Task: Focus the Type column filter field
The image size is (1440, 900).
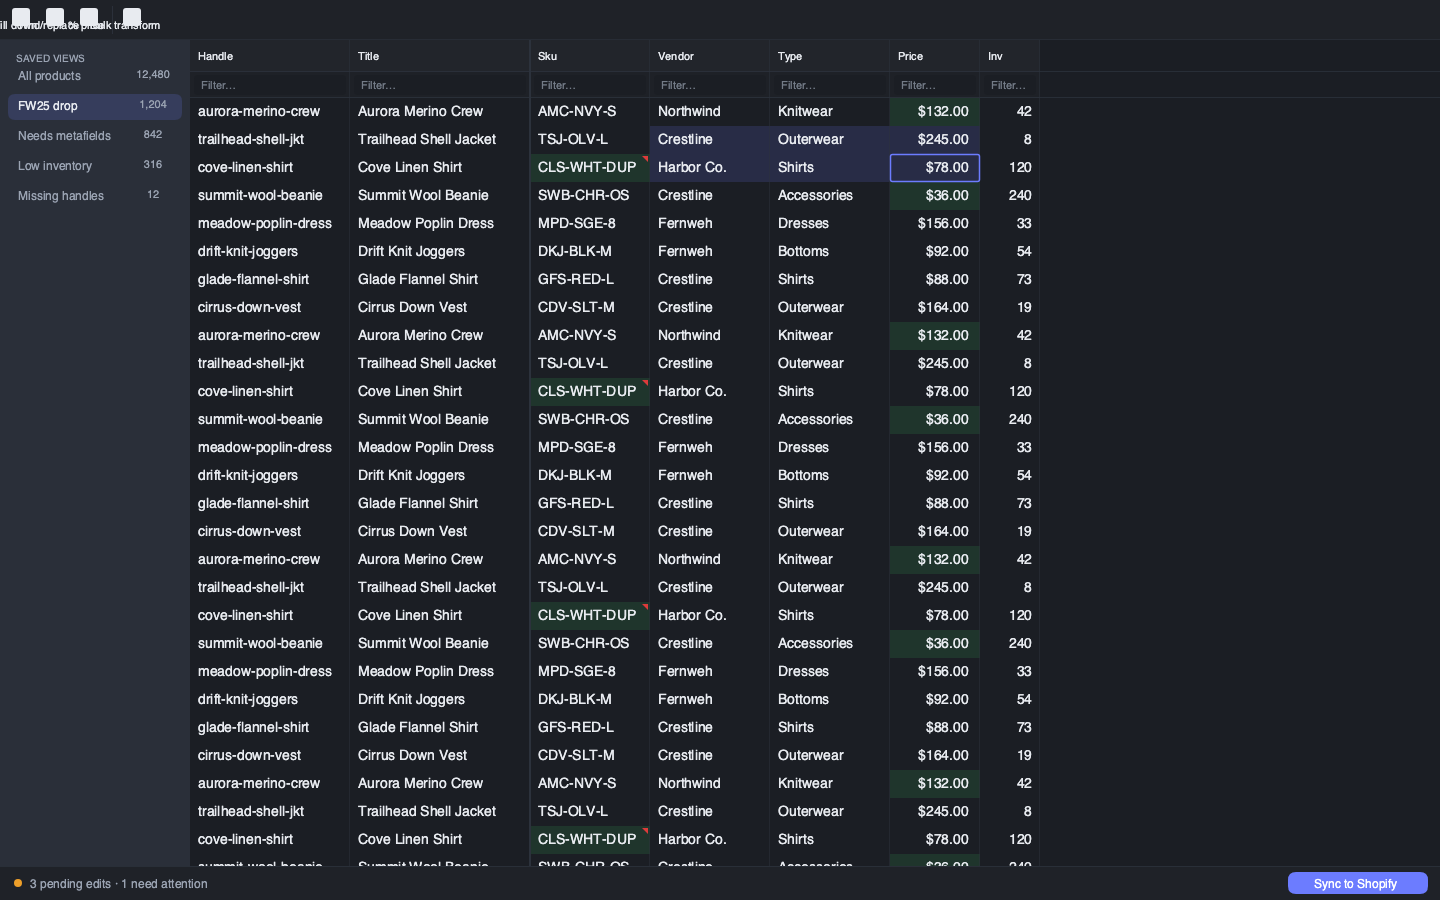Action: coord(830,85)
